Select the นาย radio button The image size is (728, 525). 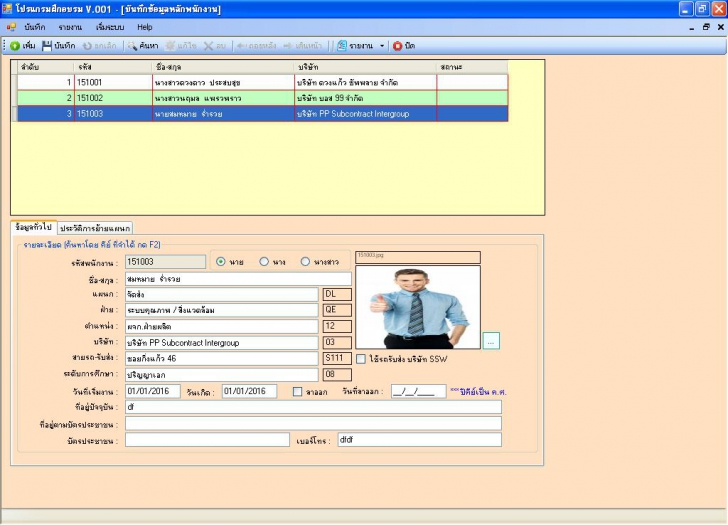pyautogui.click(x=221, y=262)
